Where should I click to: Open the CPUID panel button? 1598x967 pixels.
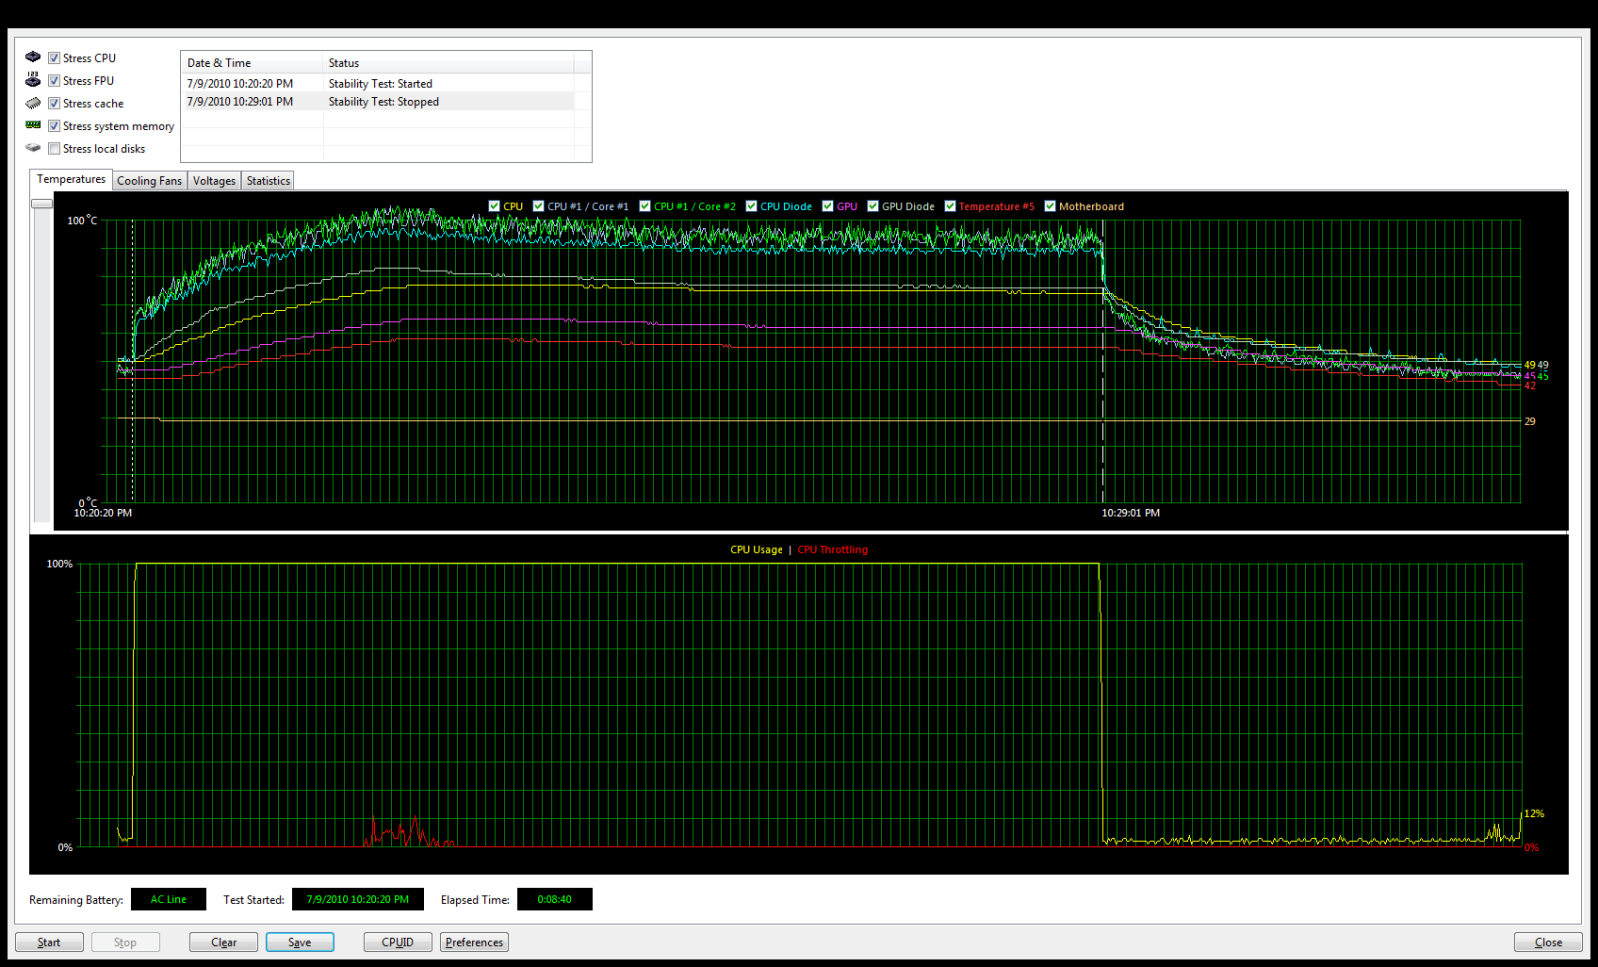(x=397, y=942)
